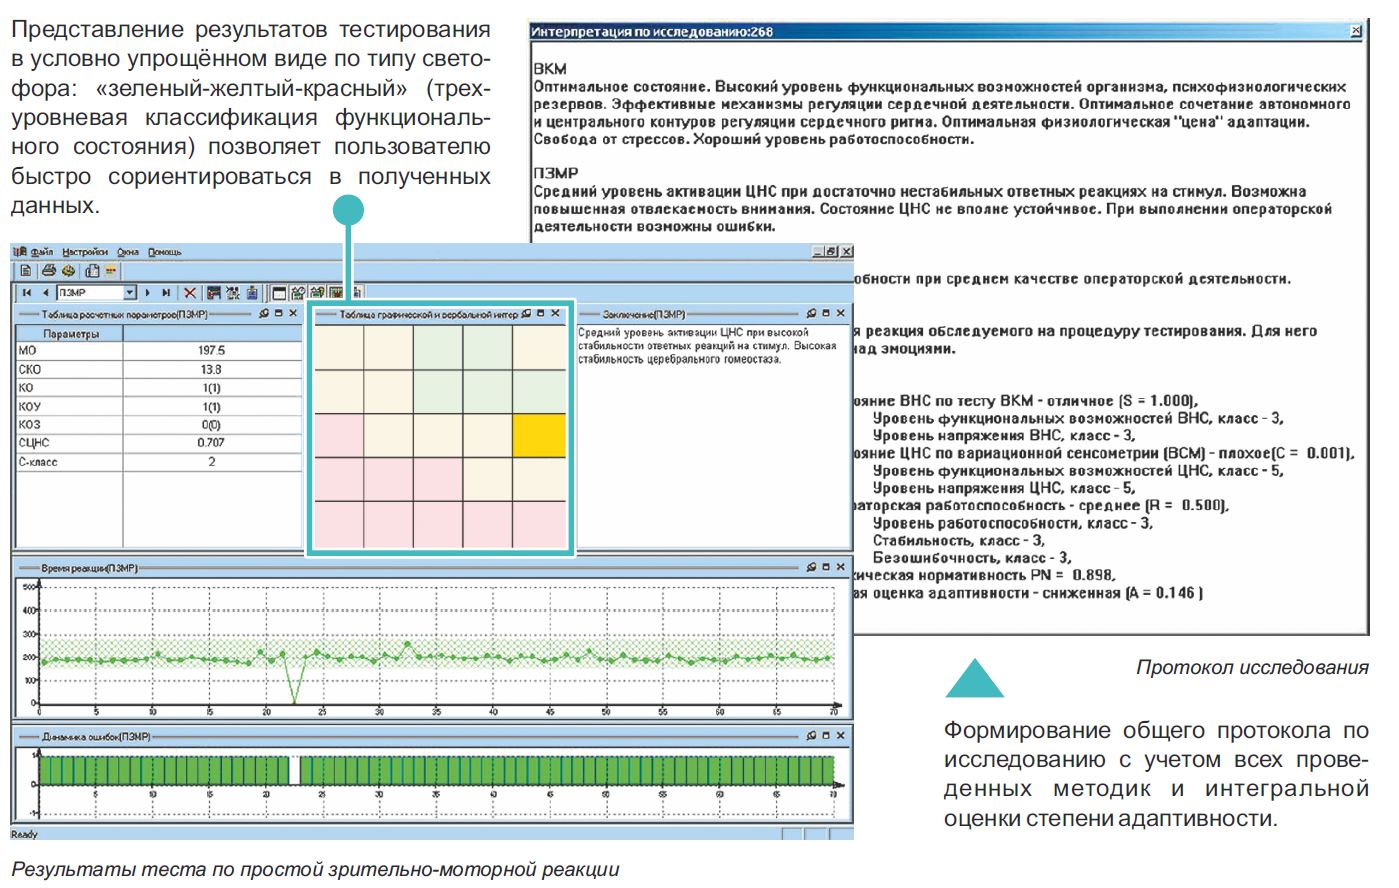Maximize the Динамика ошибок(ПЗМР) panel
This screenshot has width=1399, height=888.
point(826,736)
